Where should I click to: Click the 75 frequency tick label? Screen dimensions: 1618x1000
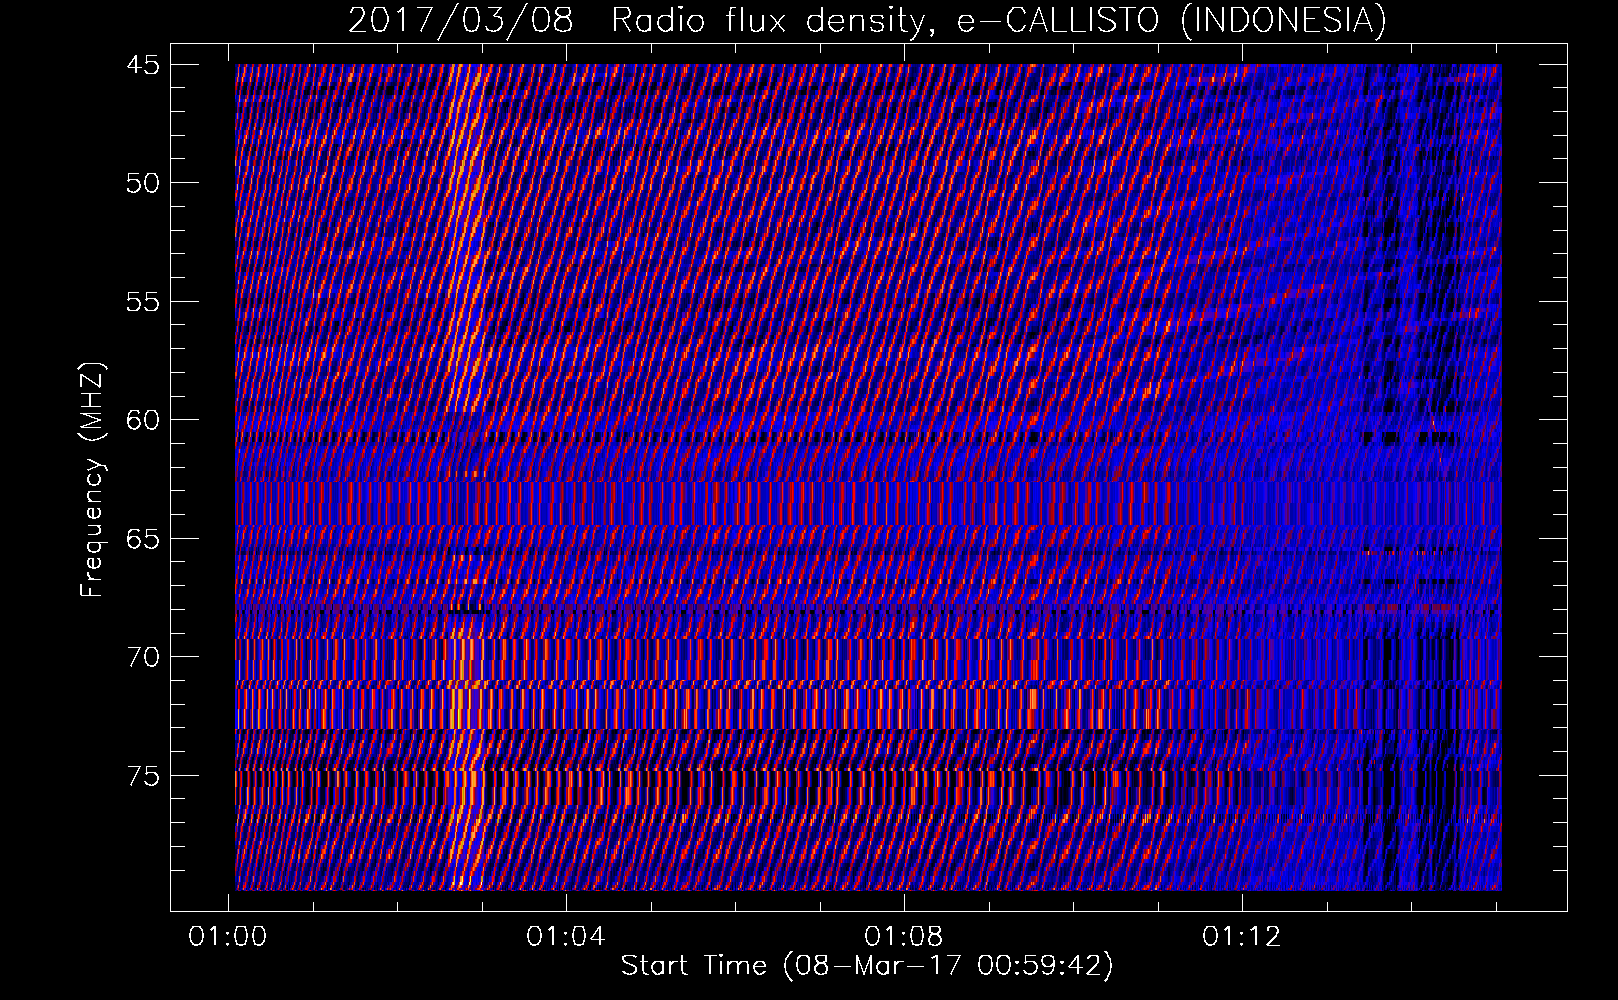point(142,776)
